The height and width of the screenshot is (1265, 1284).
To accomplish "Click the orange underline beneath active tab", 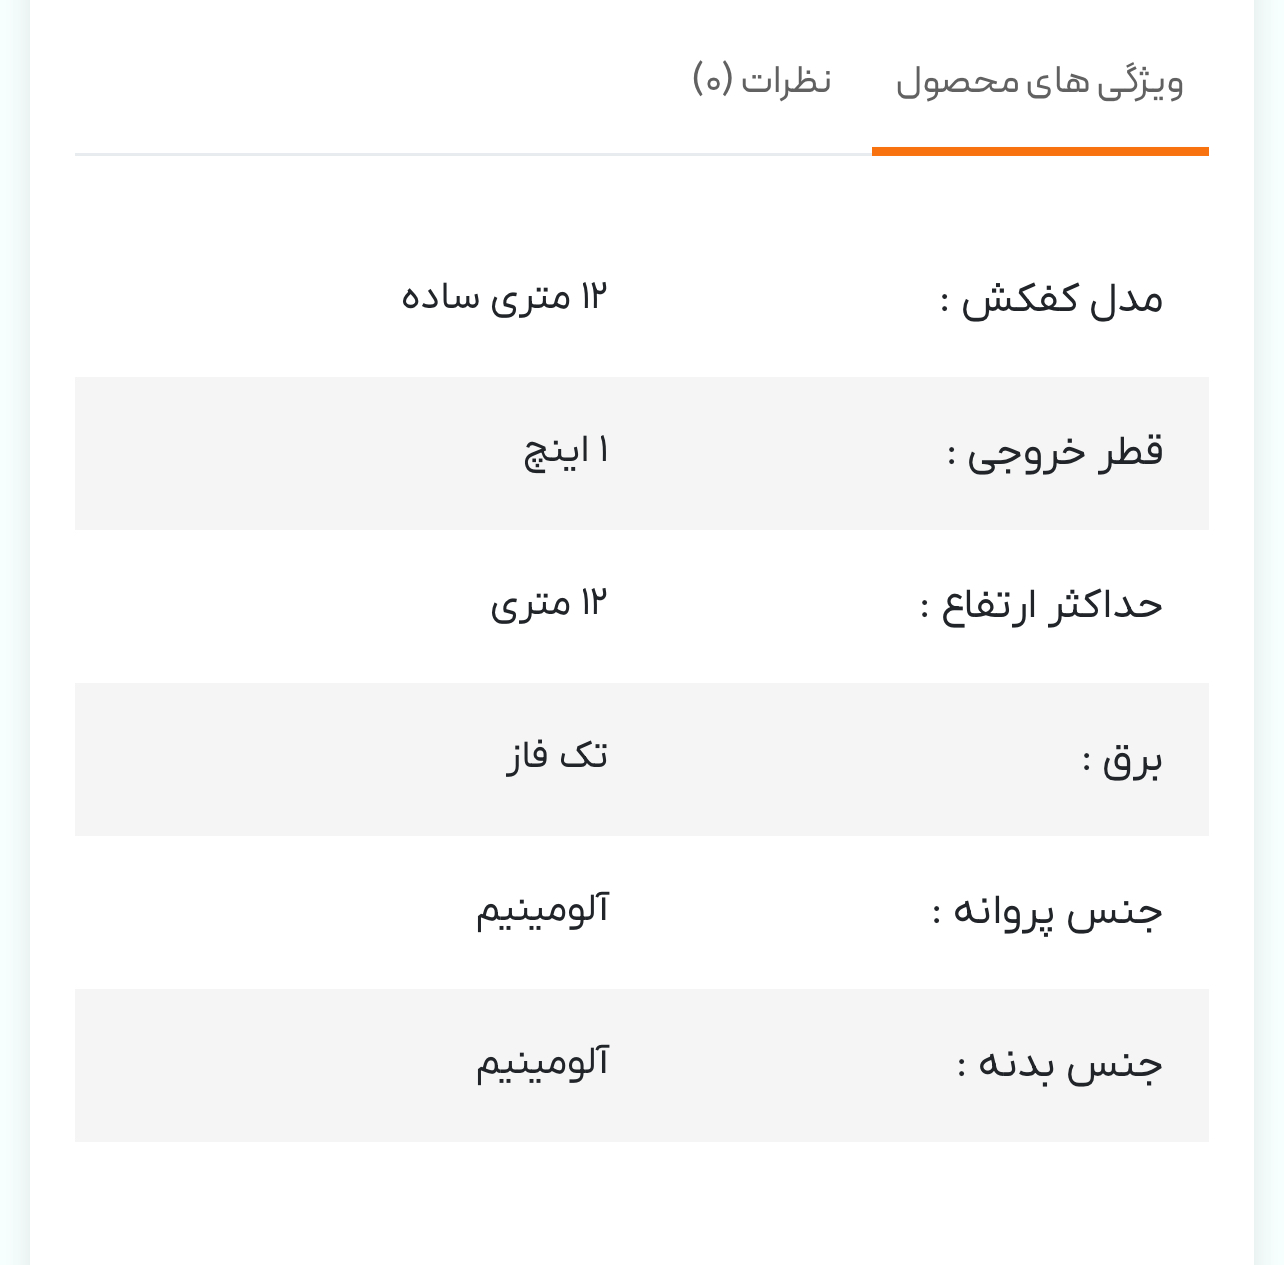I will [1040, 152].
